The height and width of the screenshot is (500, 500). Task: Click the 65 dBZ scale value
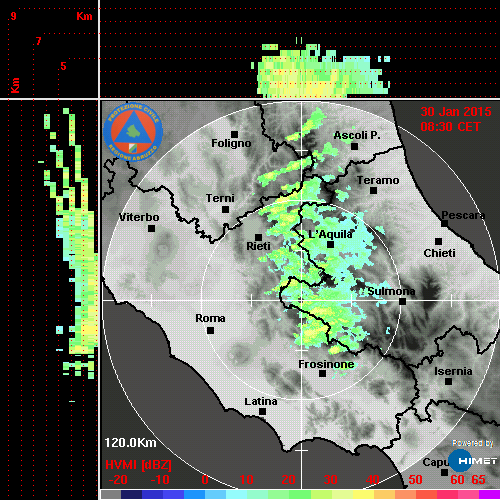pos(478,480)
